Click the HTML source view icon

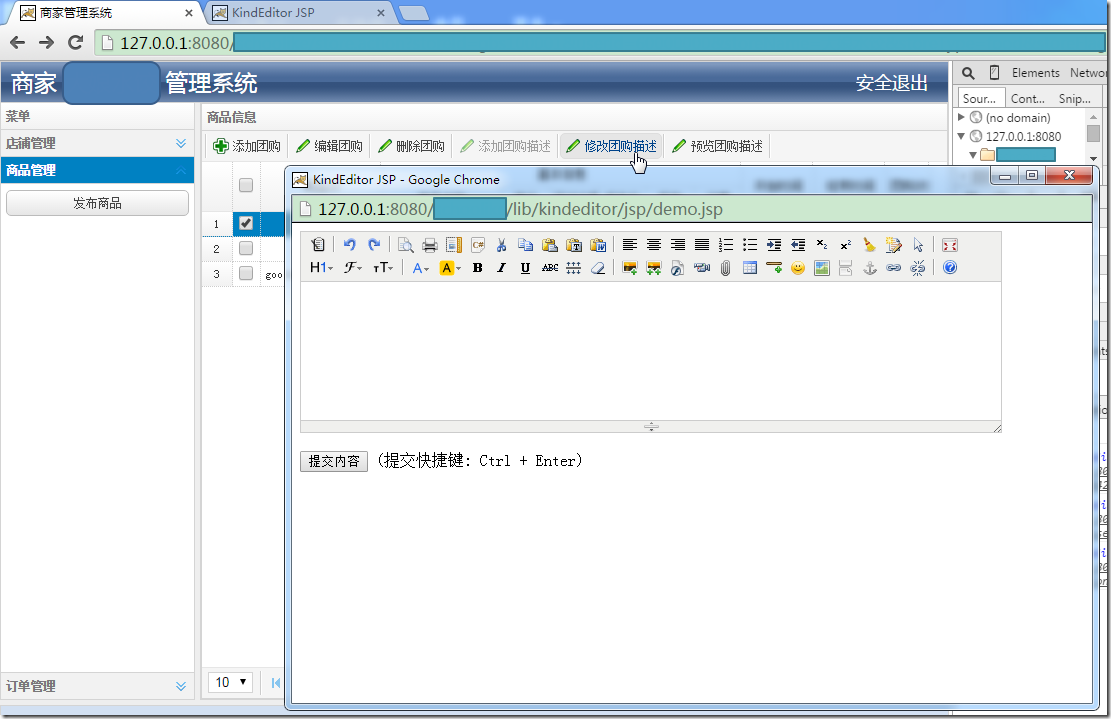(317, 245)
